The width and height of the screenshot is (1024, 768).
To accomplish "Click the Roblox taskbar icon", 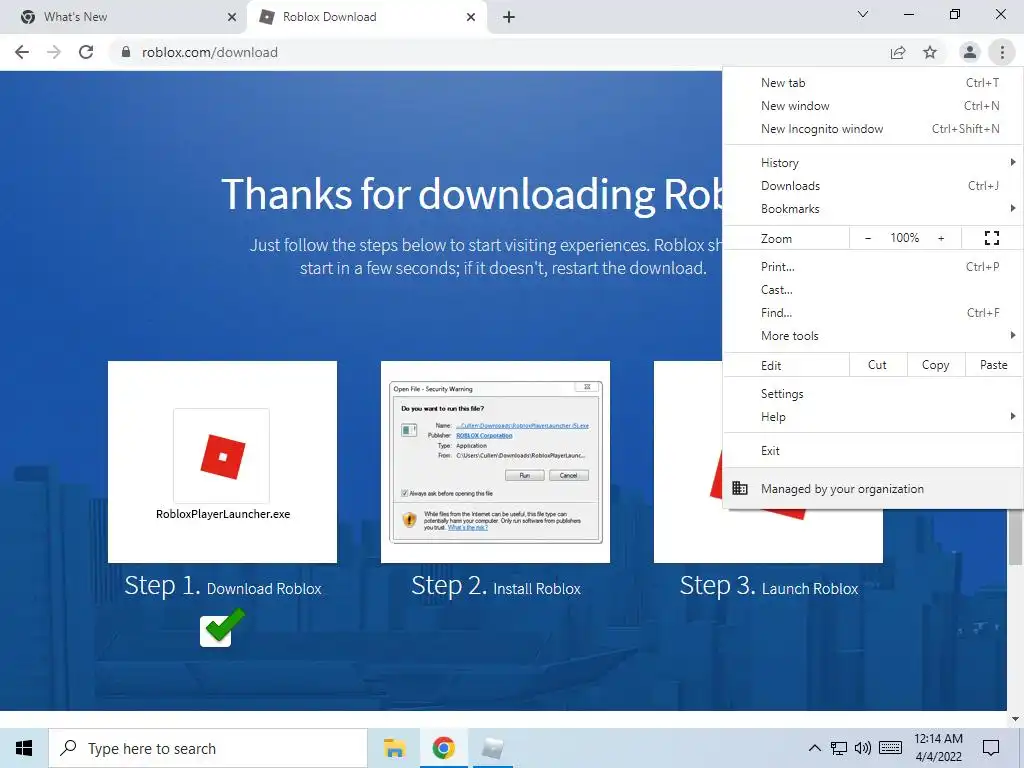I will 492,748.
